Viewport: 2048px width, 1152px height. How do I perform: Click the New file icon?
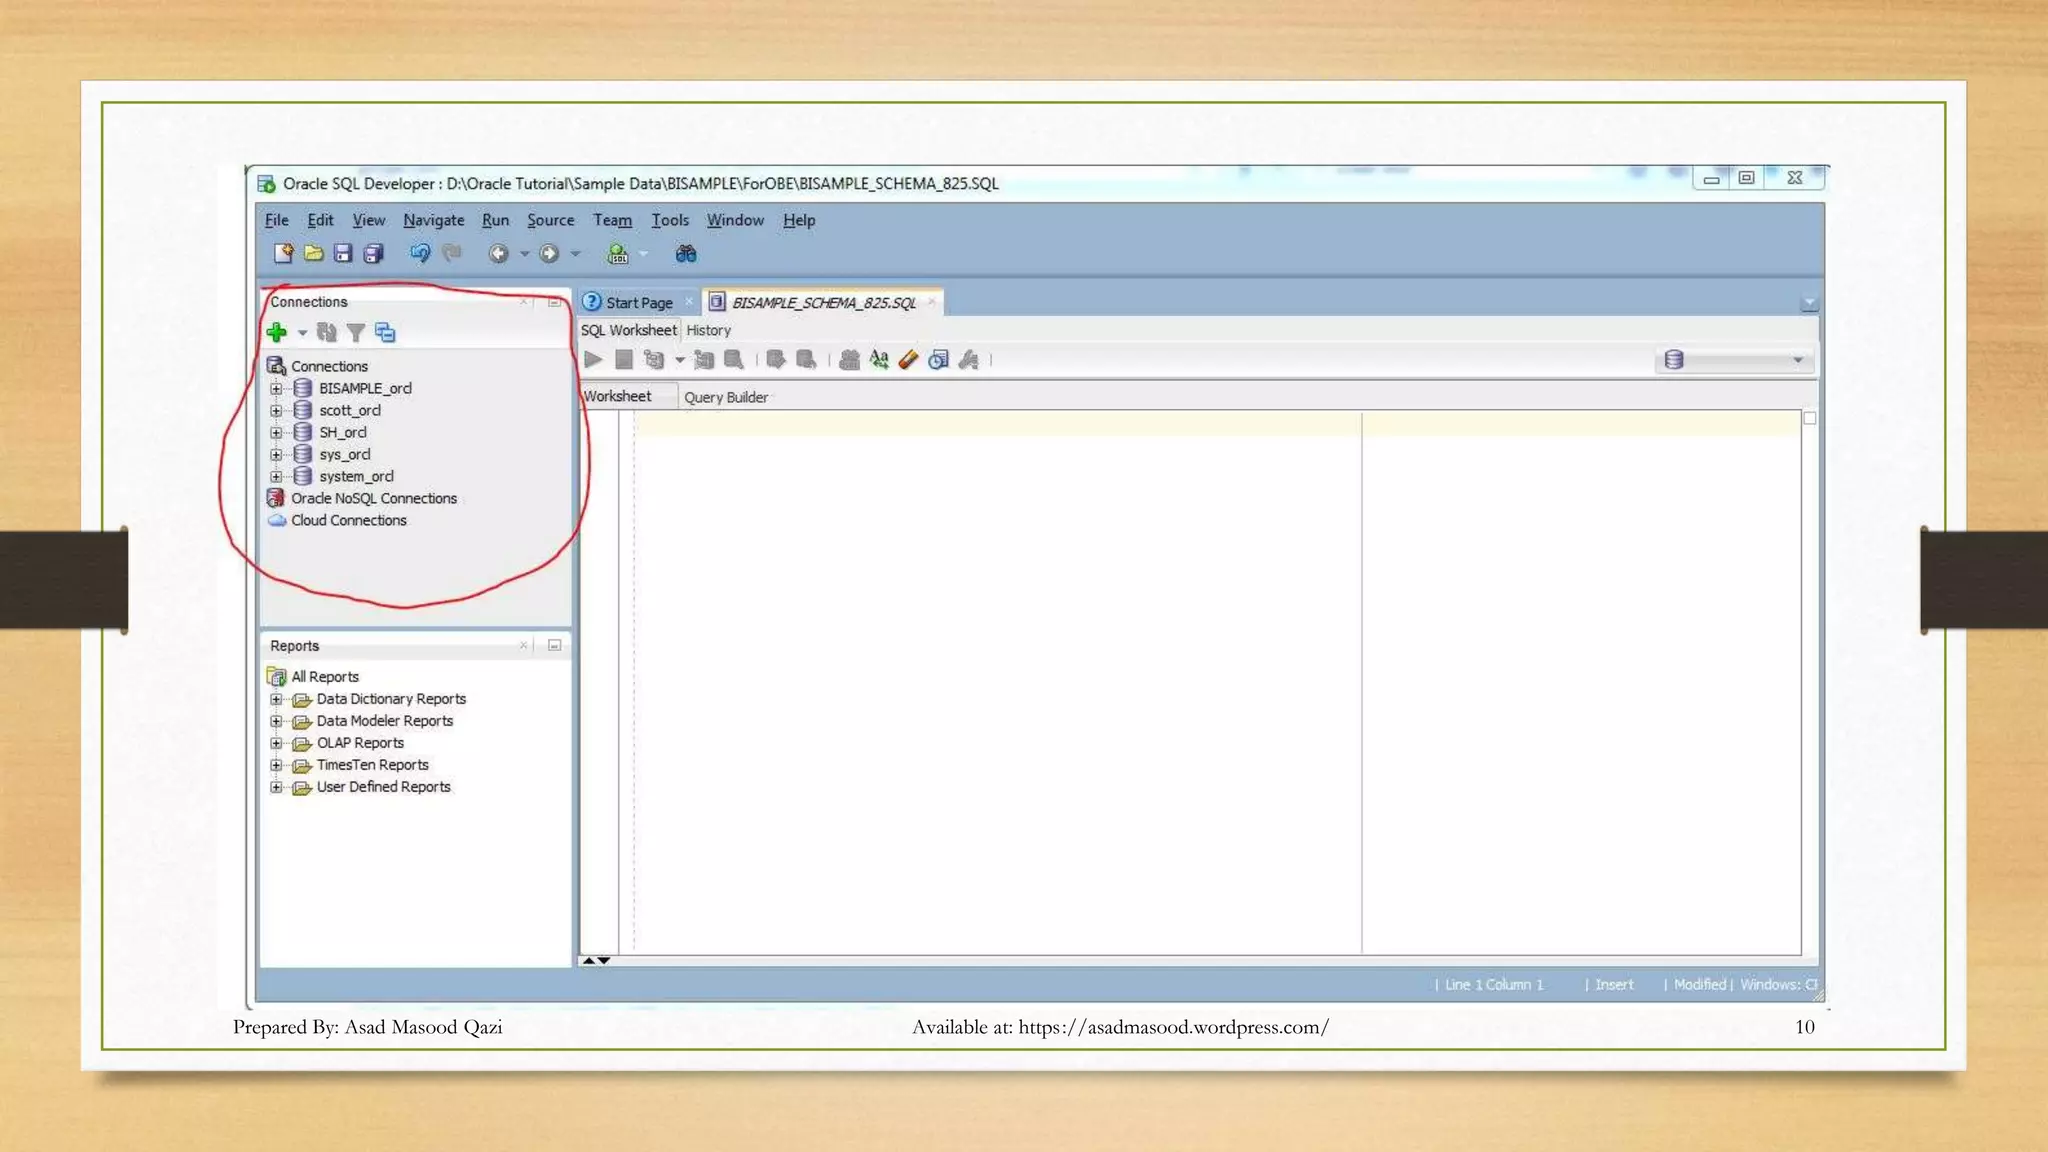[x=283, y=254]
